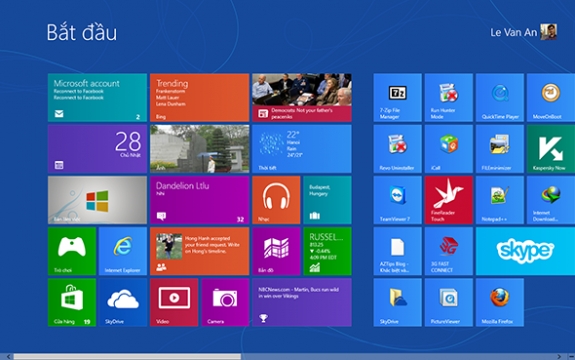Open the TeamViewer 7 tile
This screenshot has width=575, height=360.
coord(398,200)
